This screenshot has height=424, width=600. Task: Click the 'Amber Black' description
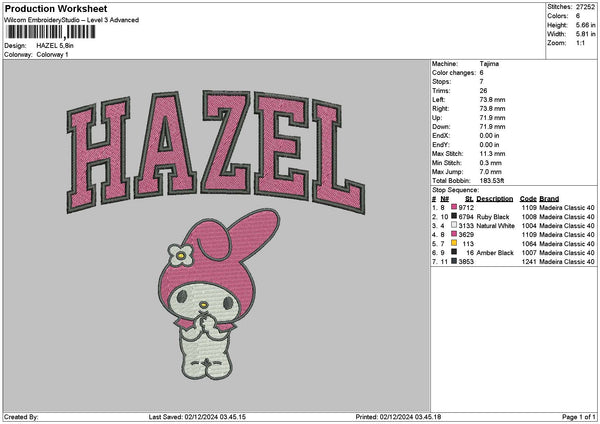click(x=495, y=253)
